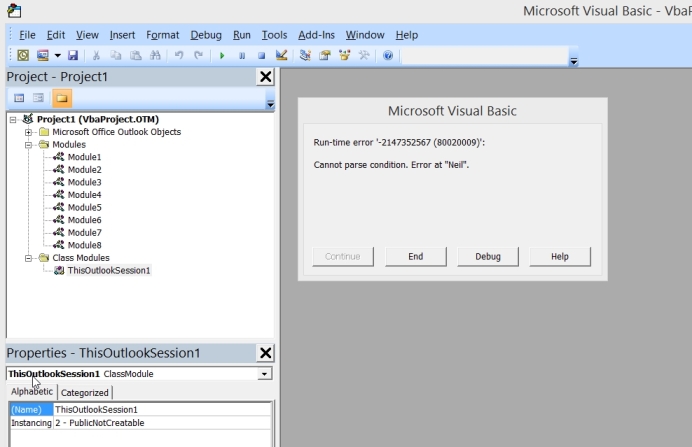Select Module4 in the project tree

coord(84,195)
